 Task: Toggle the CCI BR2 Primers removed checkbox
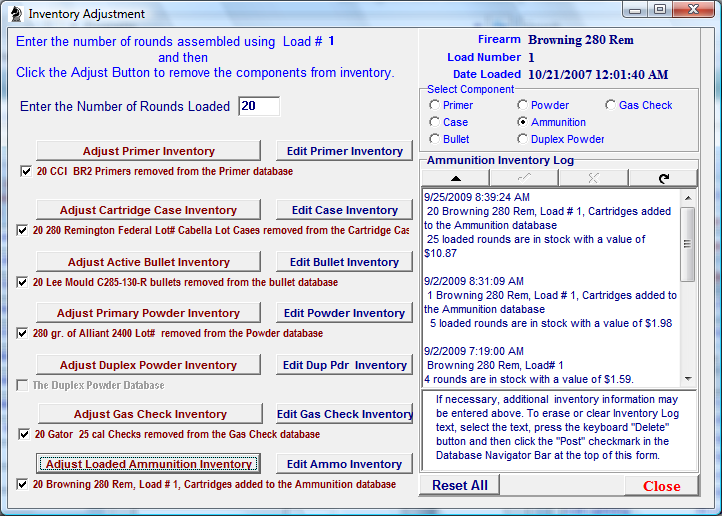(x=26, y=171)
